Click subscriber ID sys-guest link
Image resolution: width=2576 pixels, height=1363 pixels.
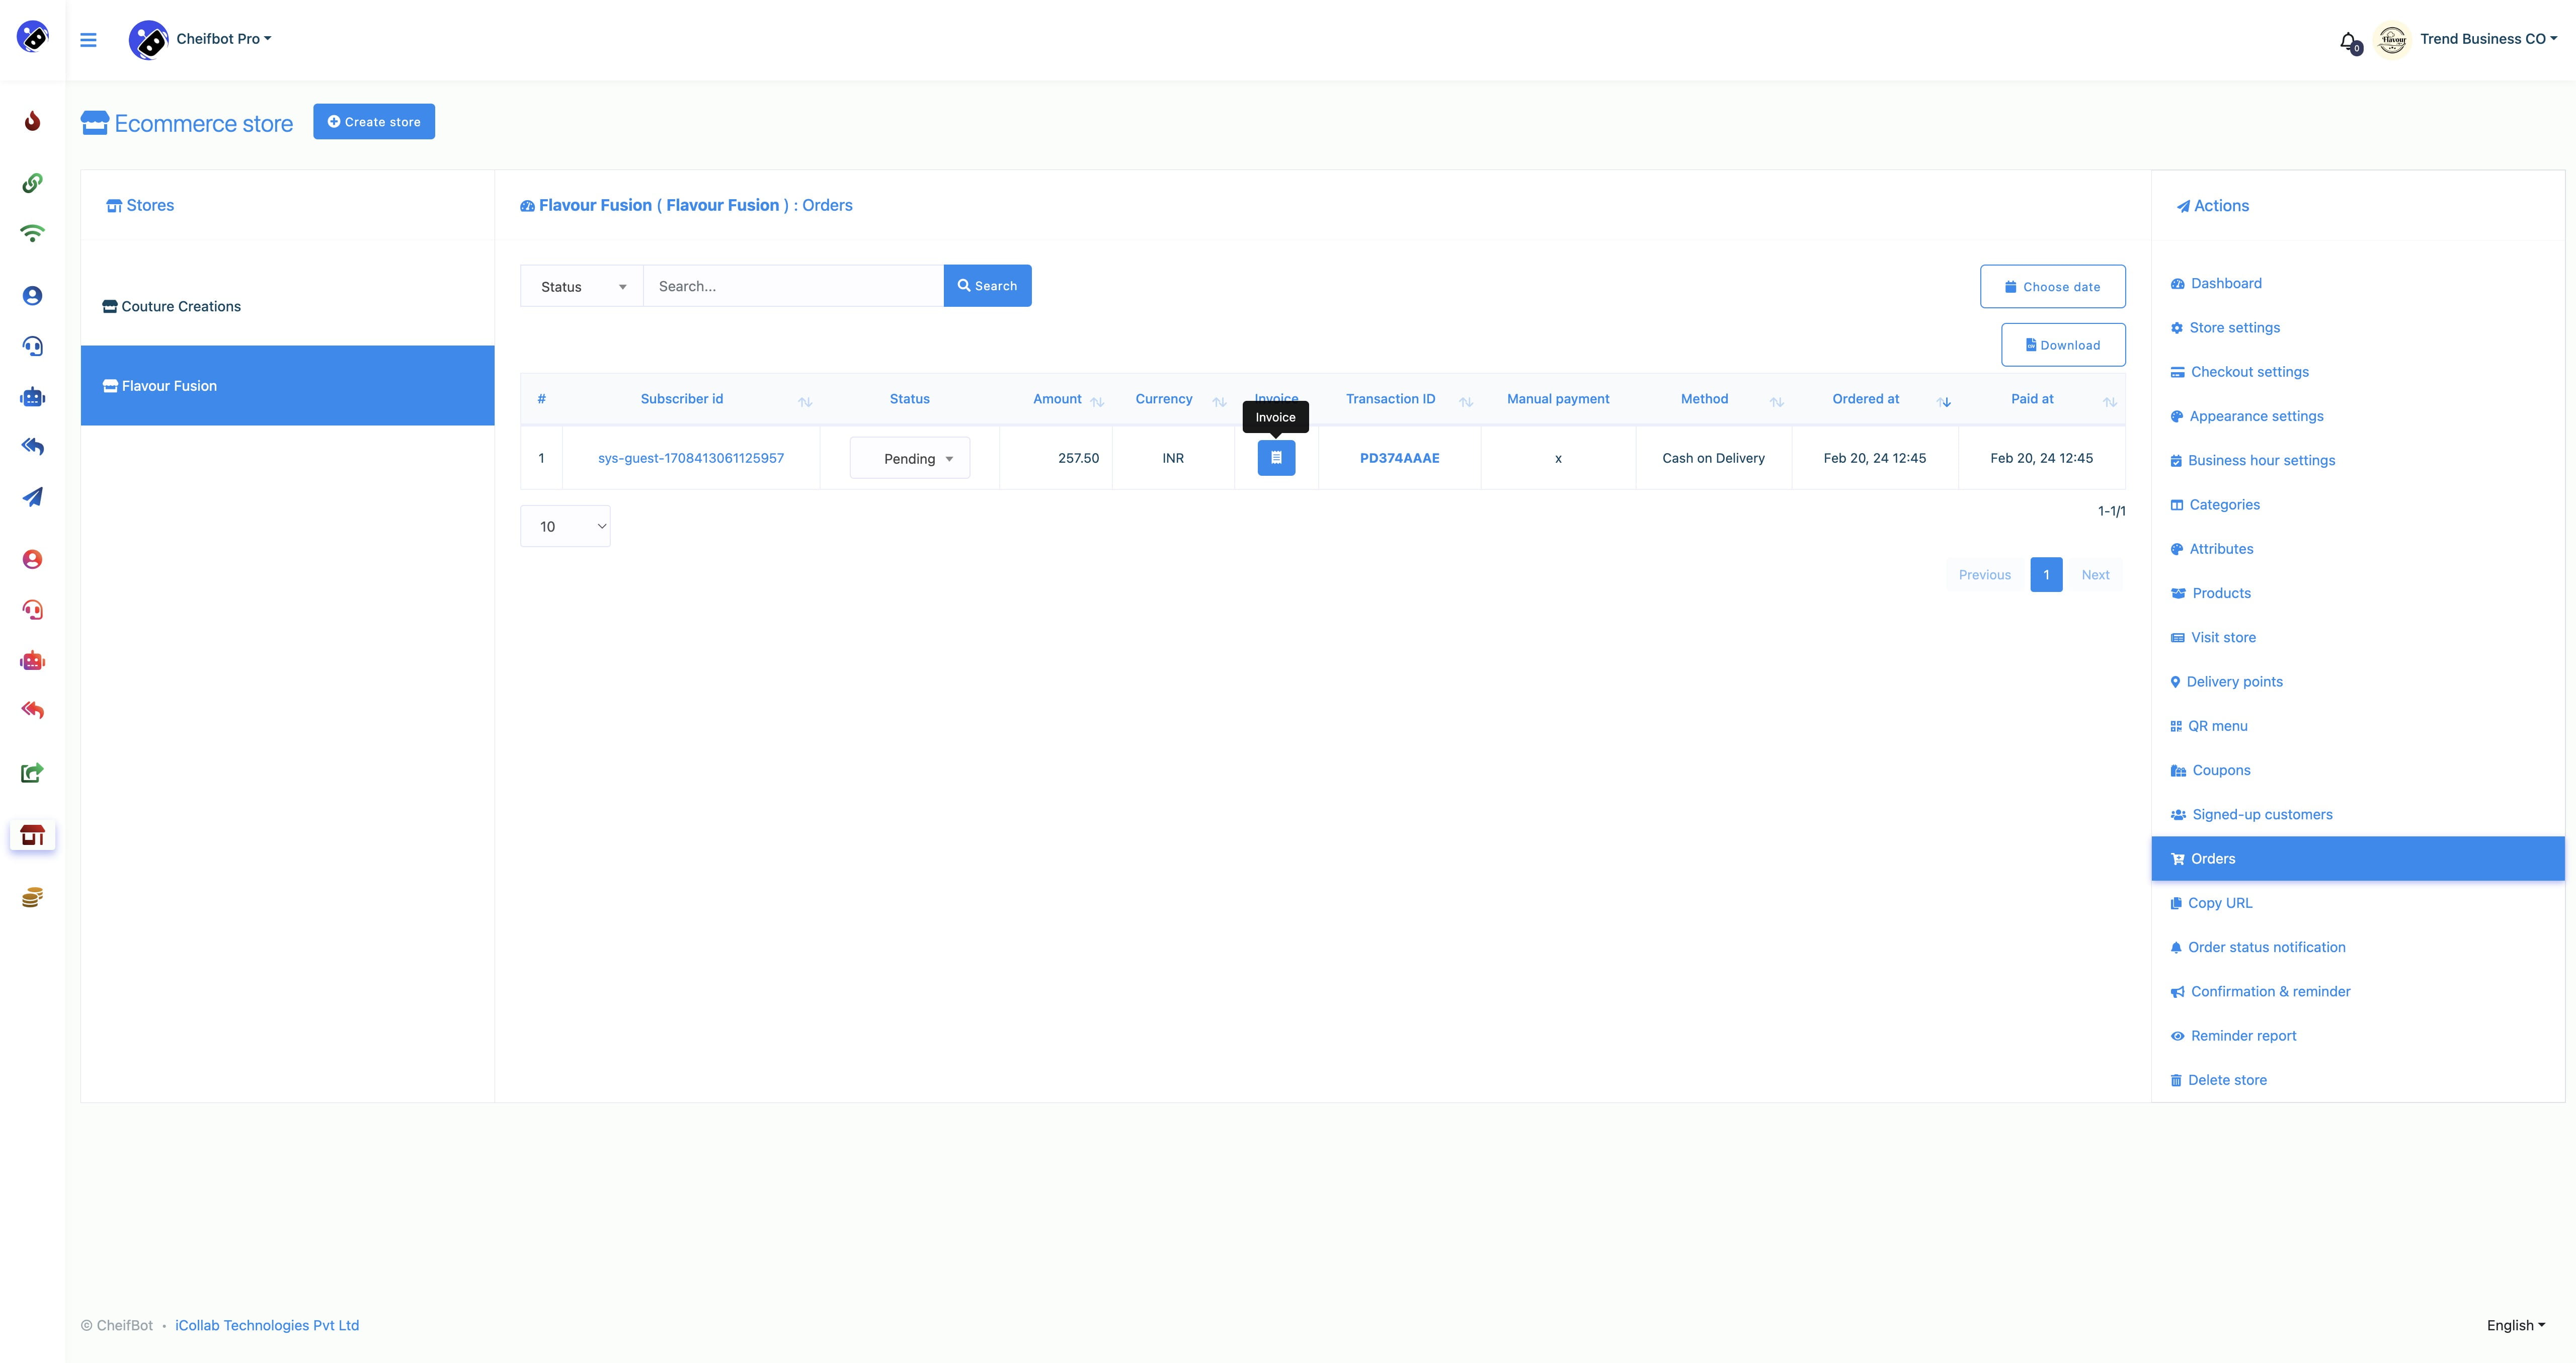pyautogui.click(x=690, y=457)
